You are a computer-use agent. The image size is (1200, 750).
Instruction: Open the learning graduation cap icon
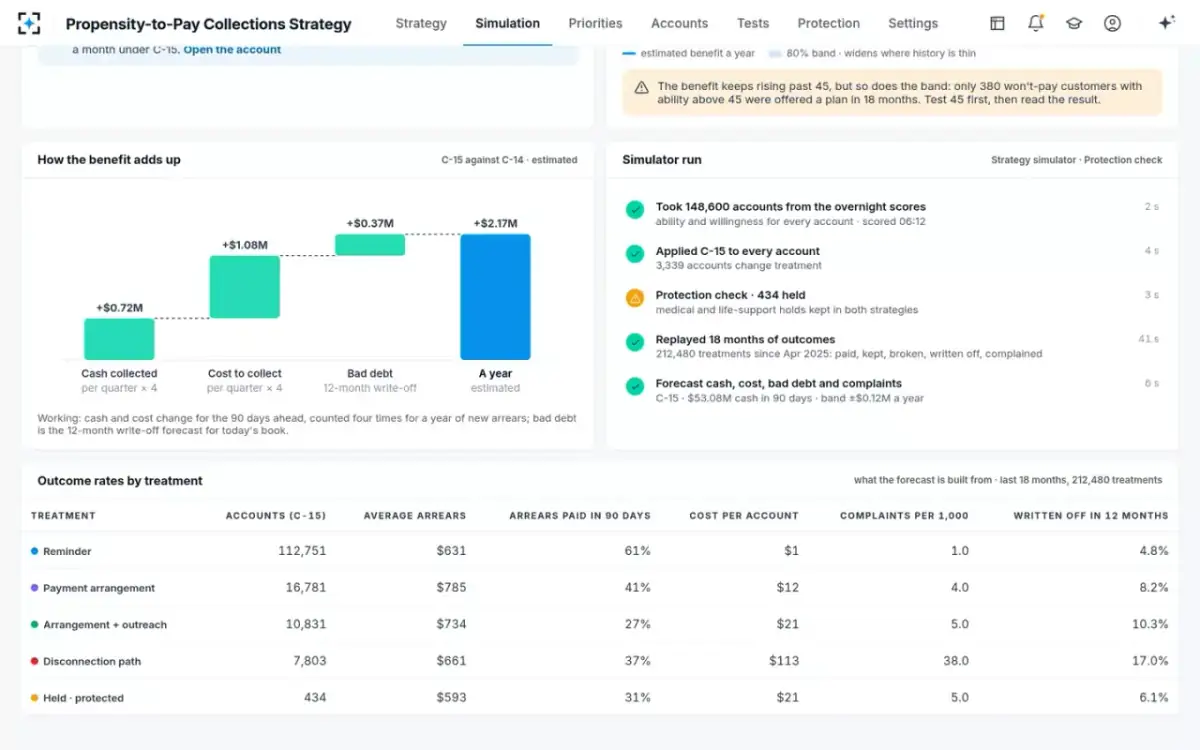(1073, 23)
